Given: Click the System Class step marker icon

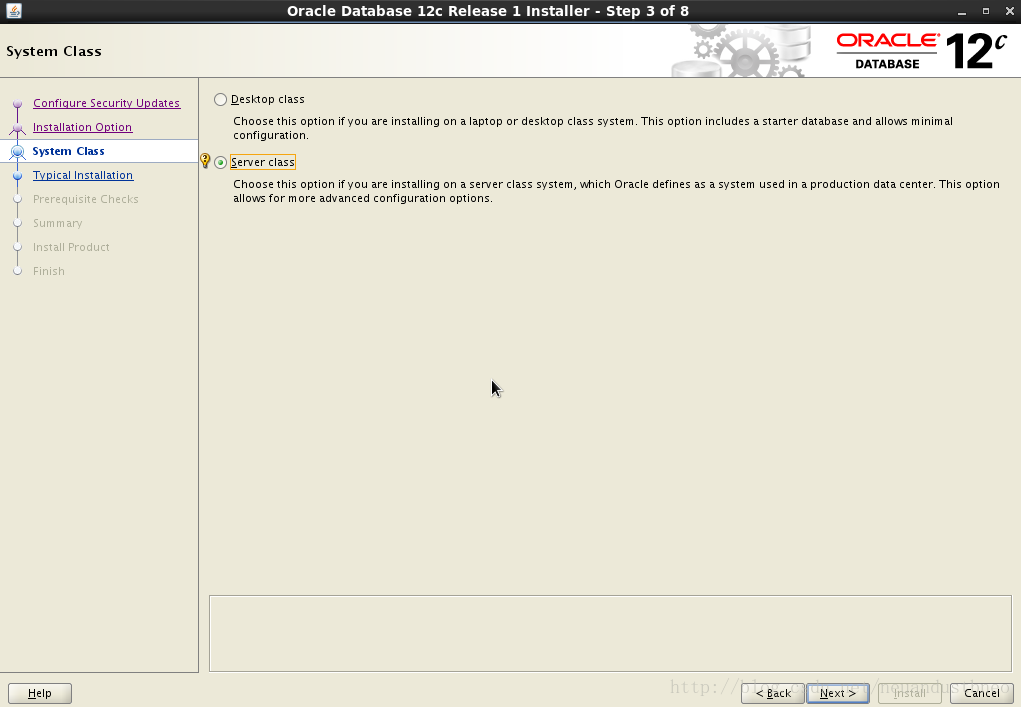Looking at the screenshot, I should (x=18, y=152).
